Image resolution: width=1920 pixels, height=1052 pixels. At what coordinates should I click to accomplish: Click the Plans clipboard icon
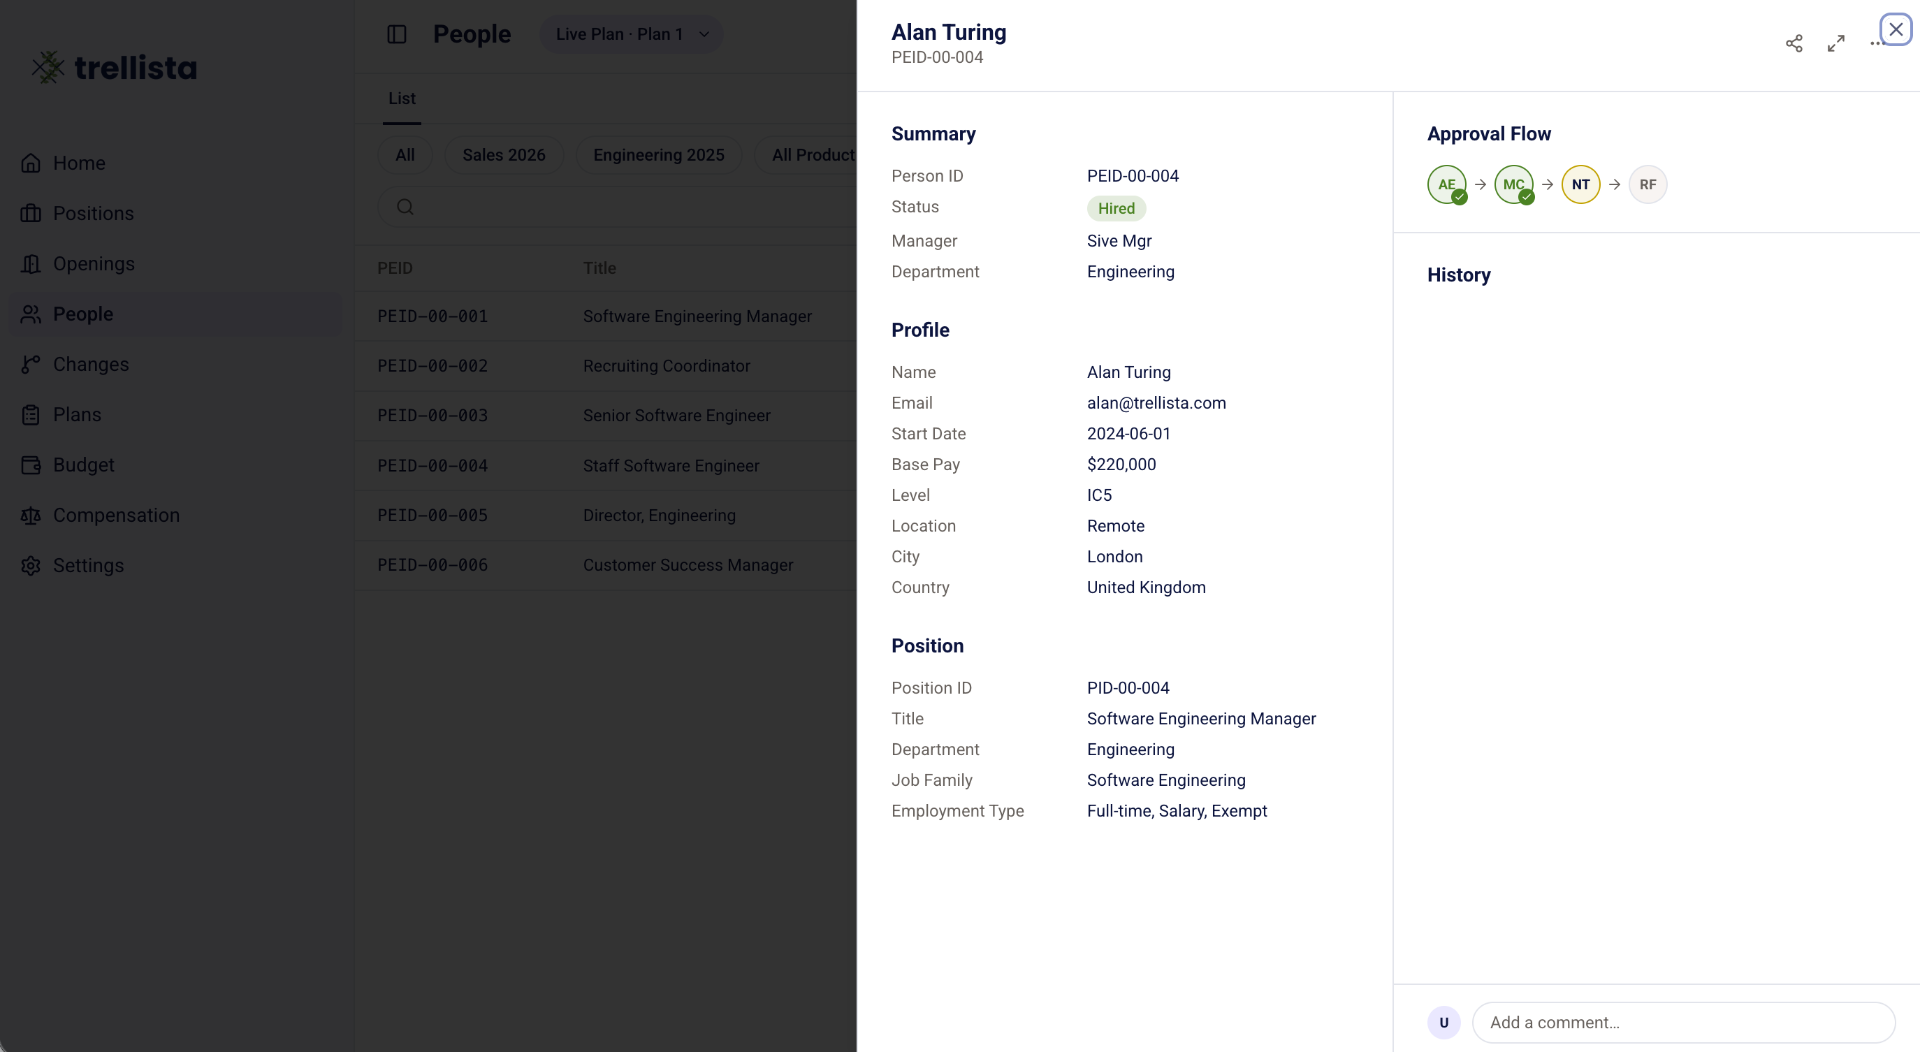31,414
